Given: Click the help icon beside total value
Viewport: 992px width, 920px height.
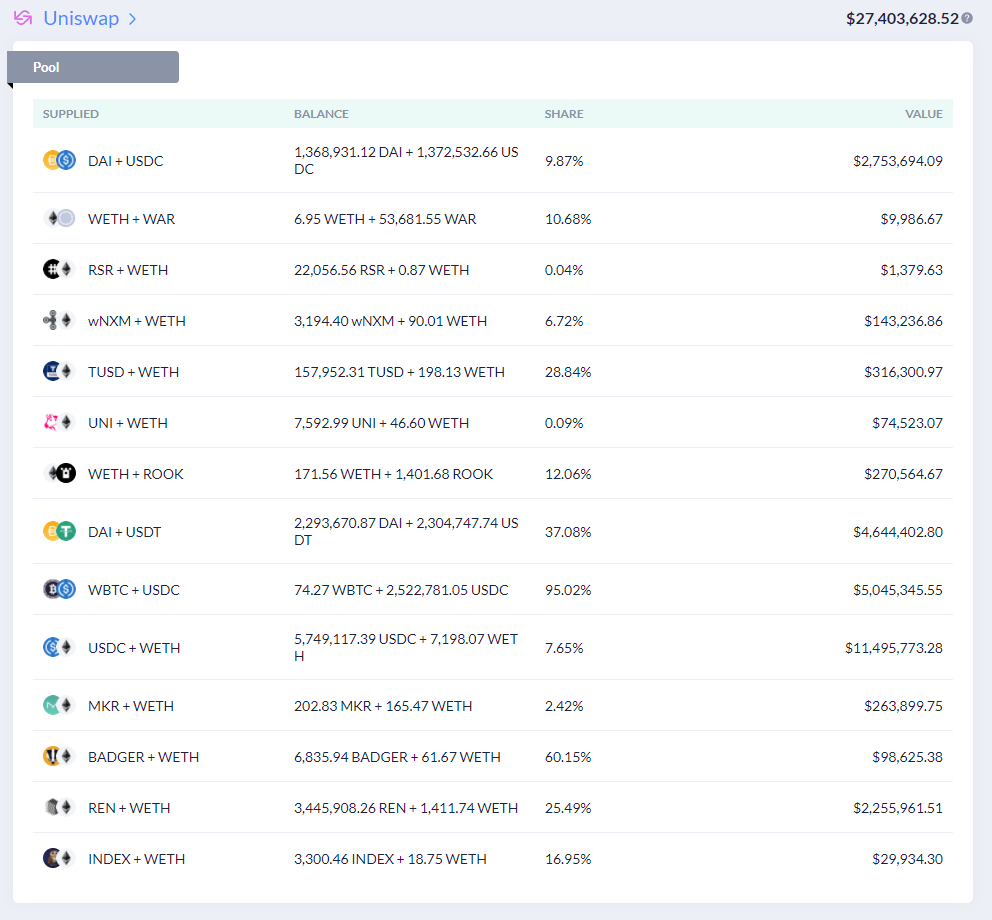Looking at the screenshot, I should click(x=967, y=18).
